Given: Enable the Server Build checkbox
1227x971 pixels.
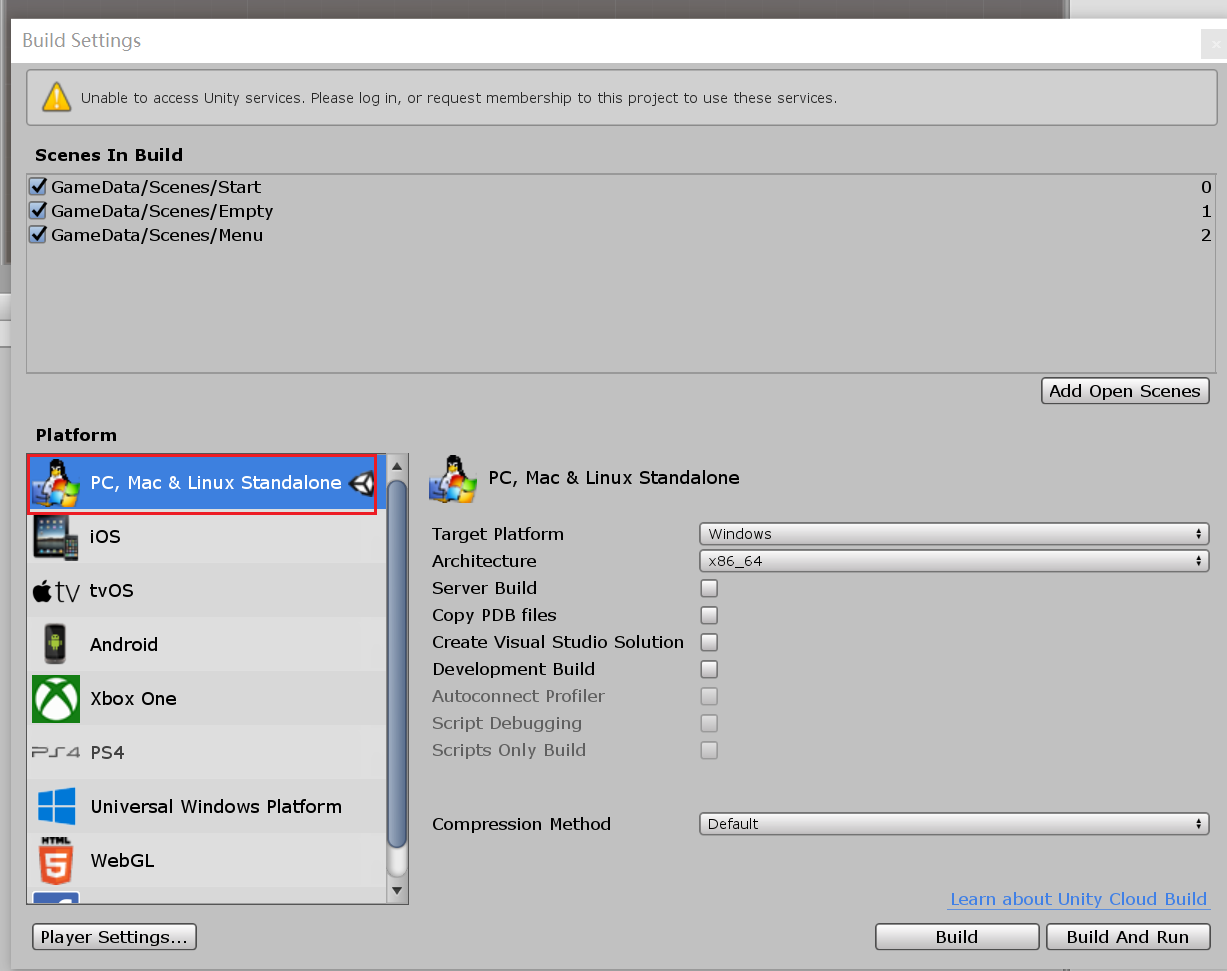Looking at the screenshot, I should pos(709,588).
